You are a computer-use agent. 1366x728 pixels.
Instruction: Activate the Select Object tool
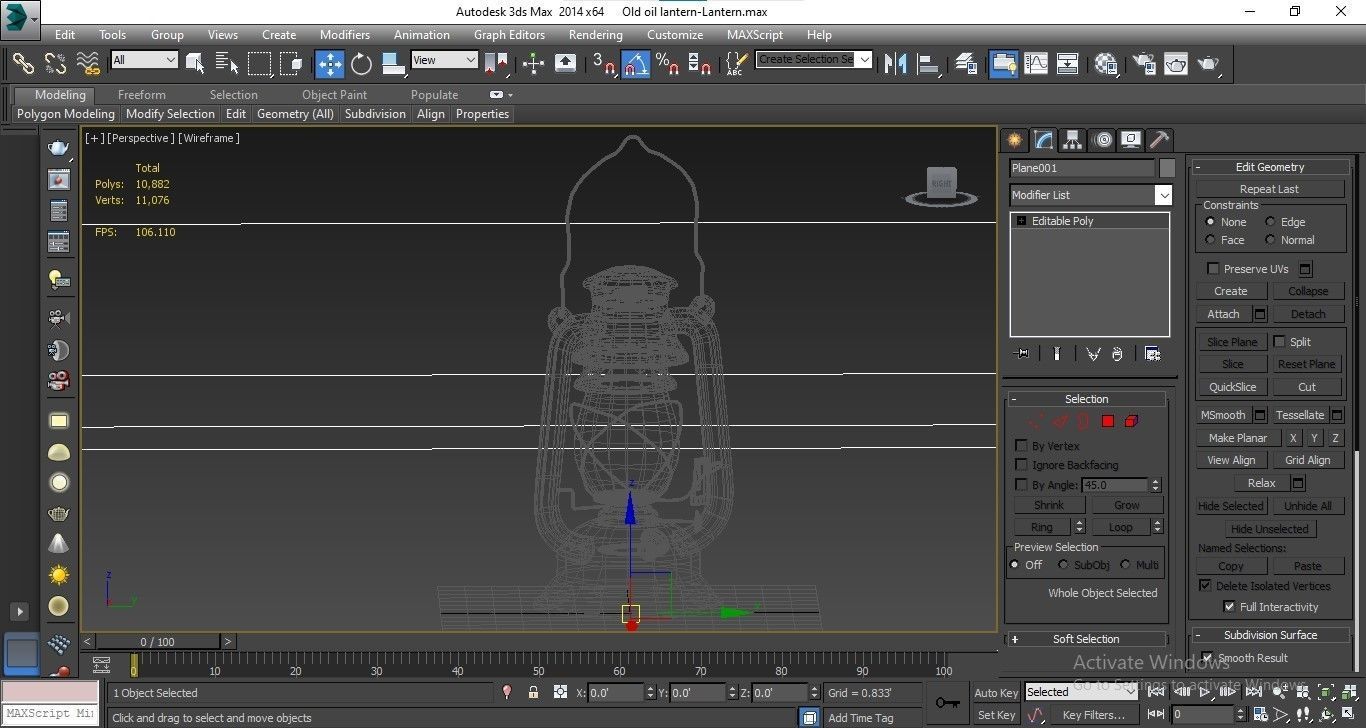(195, 63)
